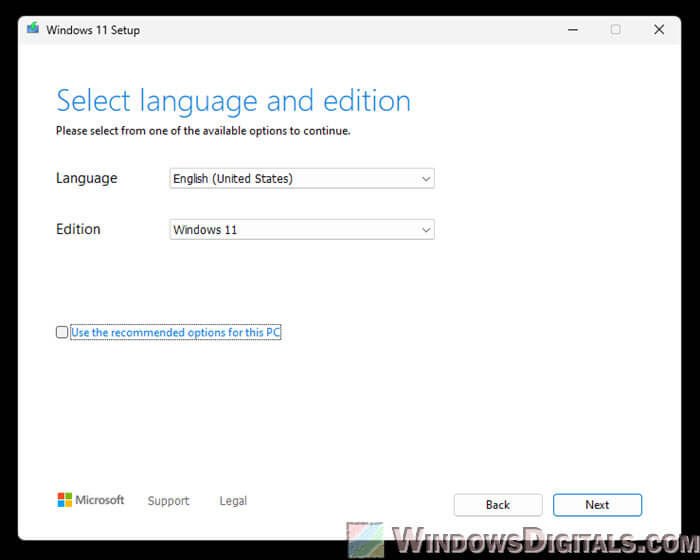Expand the Edition dropdown arrow
Image resolution: width=700 pixels, height=560 pixels.
[x=426, y=230]
